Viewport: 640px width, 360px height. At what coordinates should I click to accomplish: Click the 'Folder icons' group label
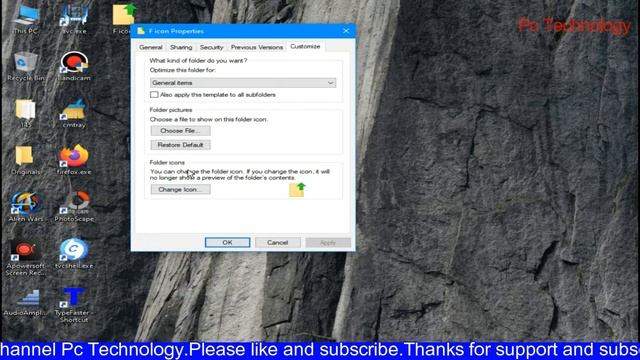pyautogui.click(x=167, y=162)
